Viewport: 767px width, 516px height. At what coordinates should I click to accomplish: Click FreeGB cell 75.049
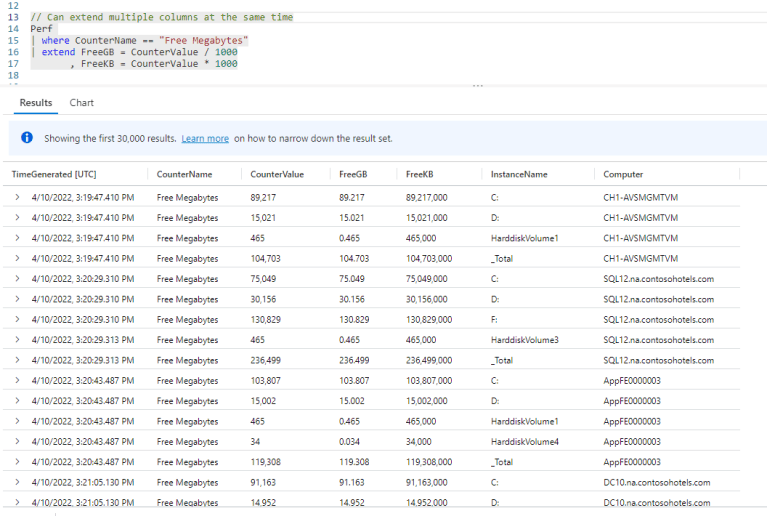pos(352,279)
